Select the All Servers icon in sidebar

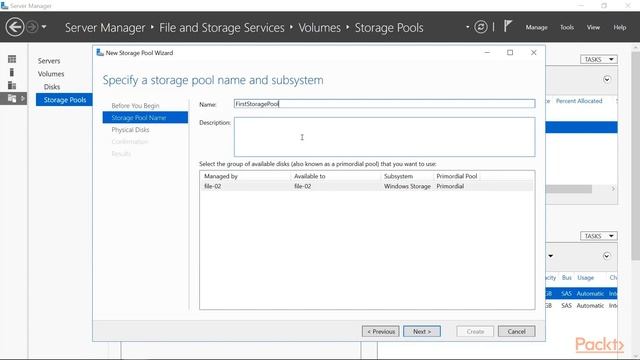point(12,85)
